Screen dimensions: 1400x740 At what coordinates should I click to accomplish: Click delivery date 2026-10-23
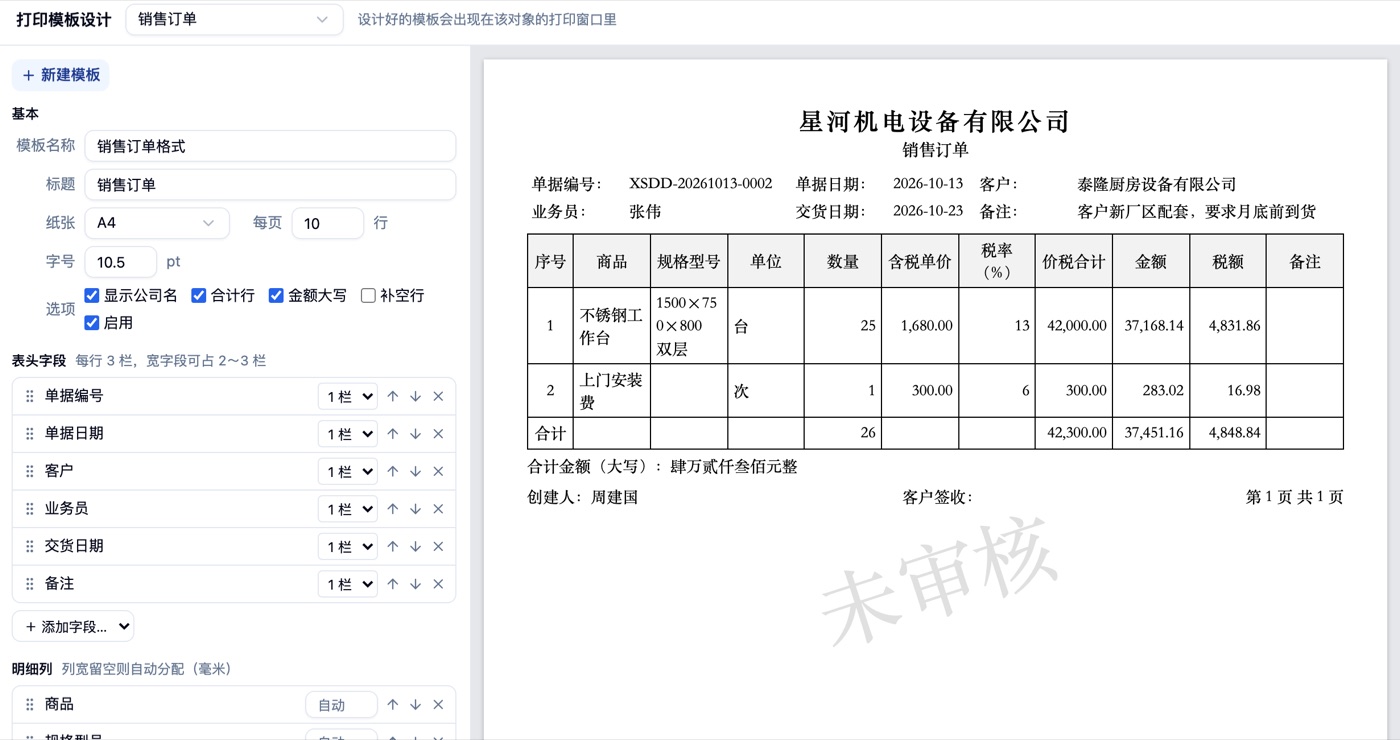pyautogui.click(x=927, y=212)
